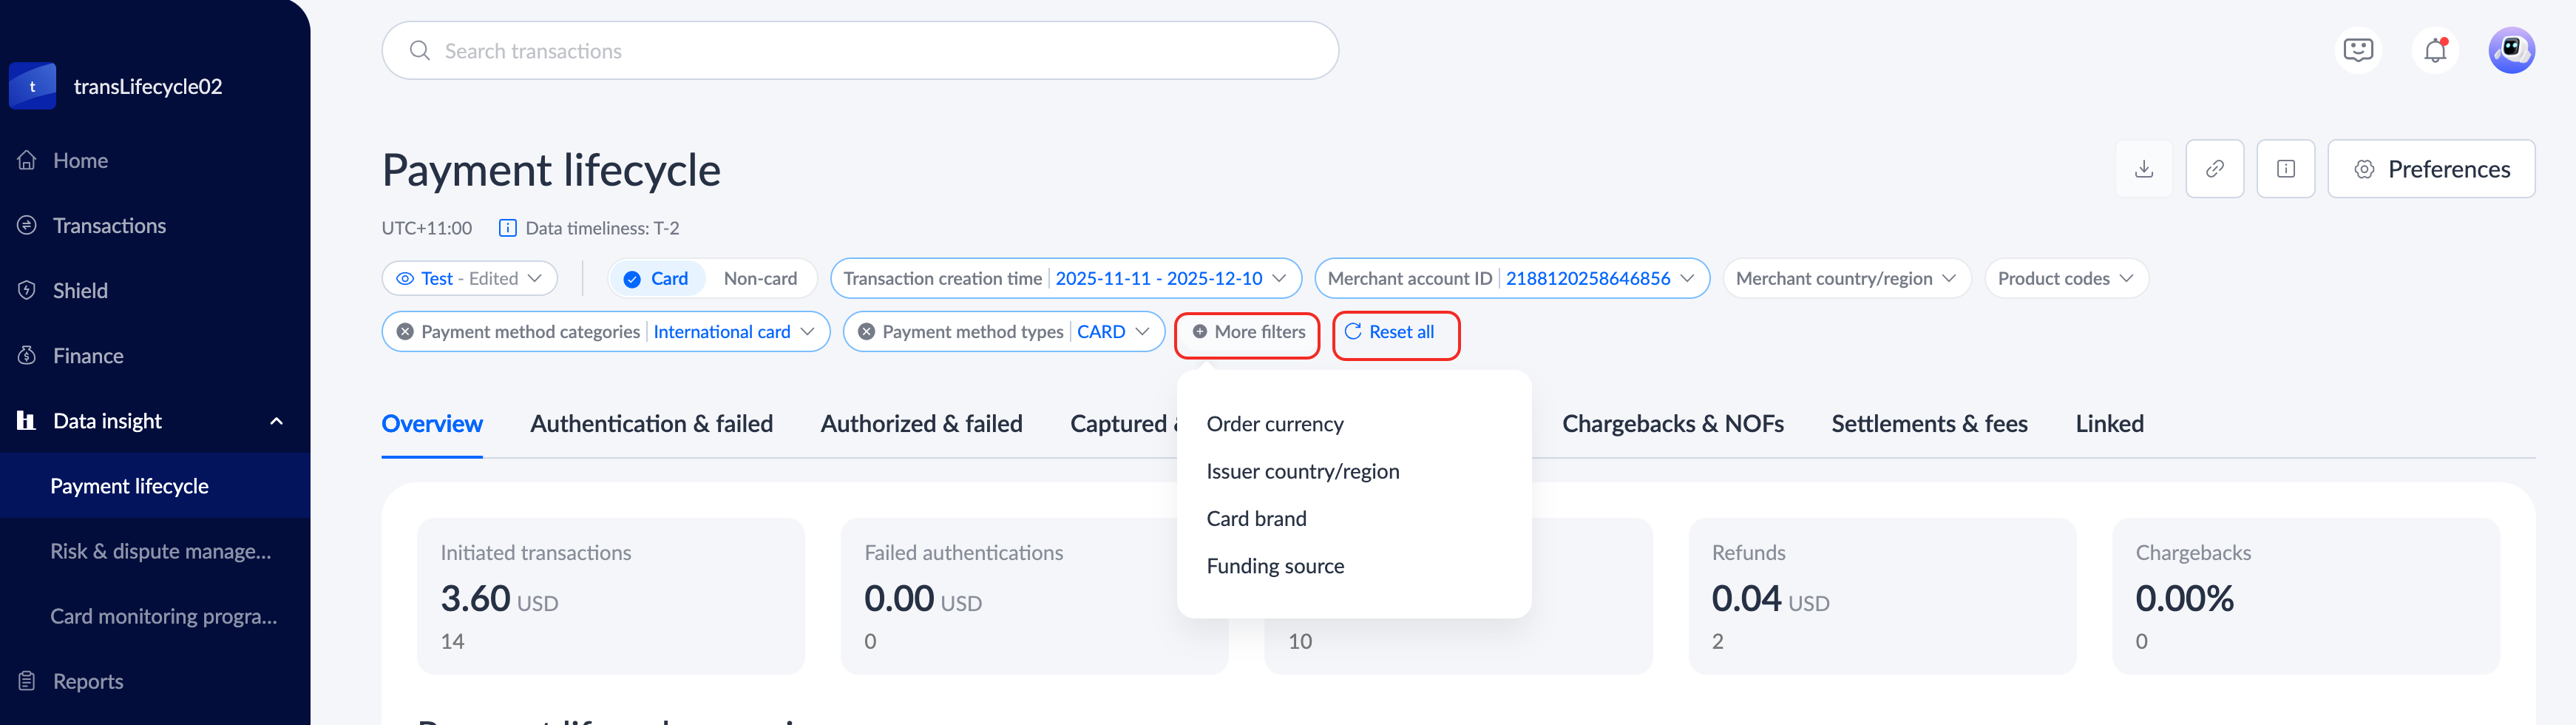Switch to the Non-card option
Screen dimensions: 2576x725
point(760,279)
